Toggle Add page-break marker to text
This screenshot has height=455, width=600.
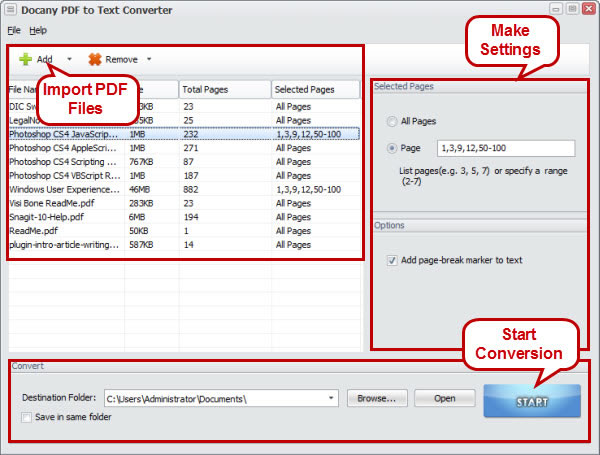[392, 260]
